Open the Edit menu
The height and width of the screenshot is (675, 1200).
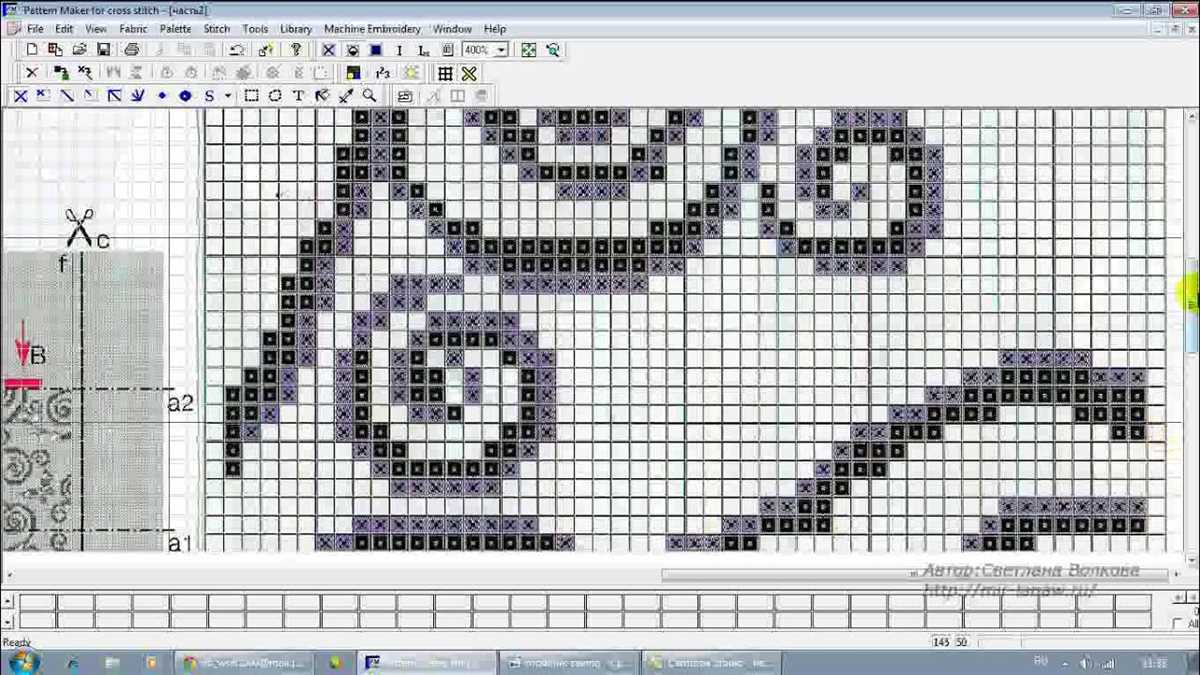pos(64,29)
